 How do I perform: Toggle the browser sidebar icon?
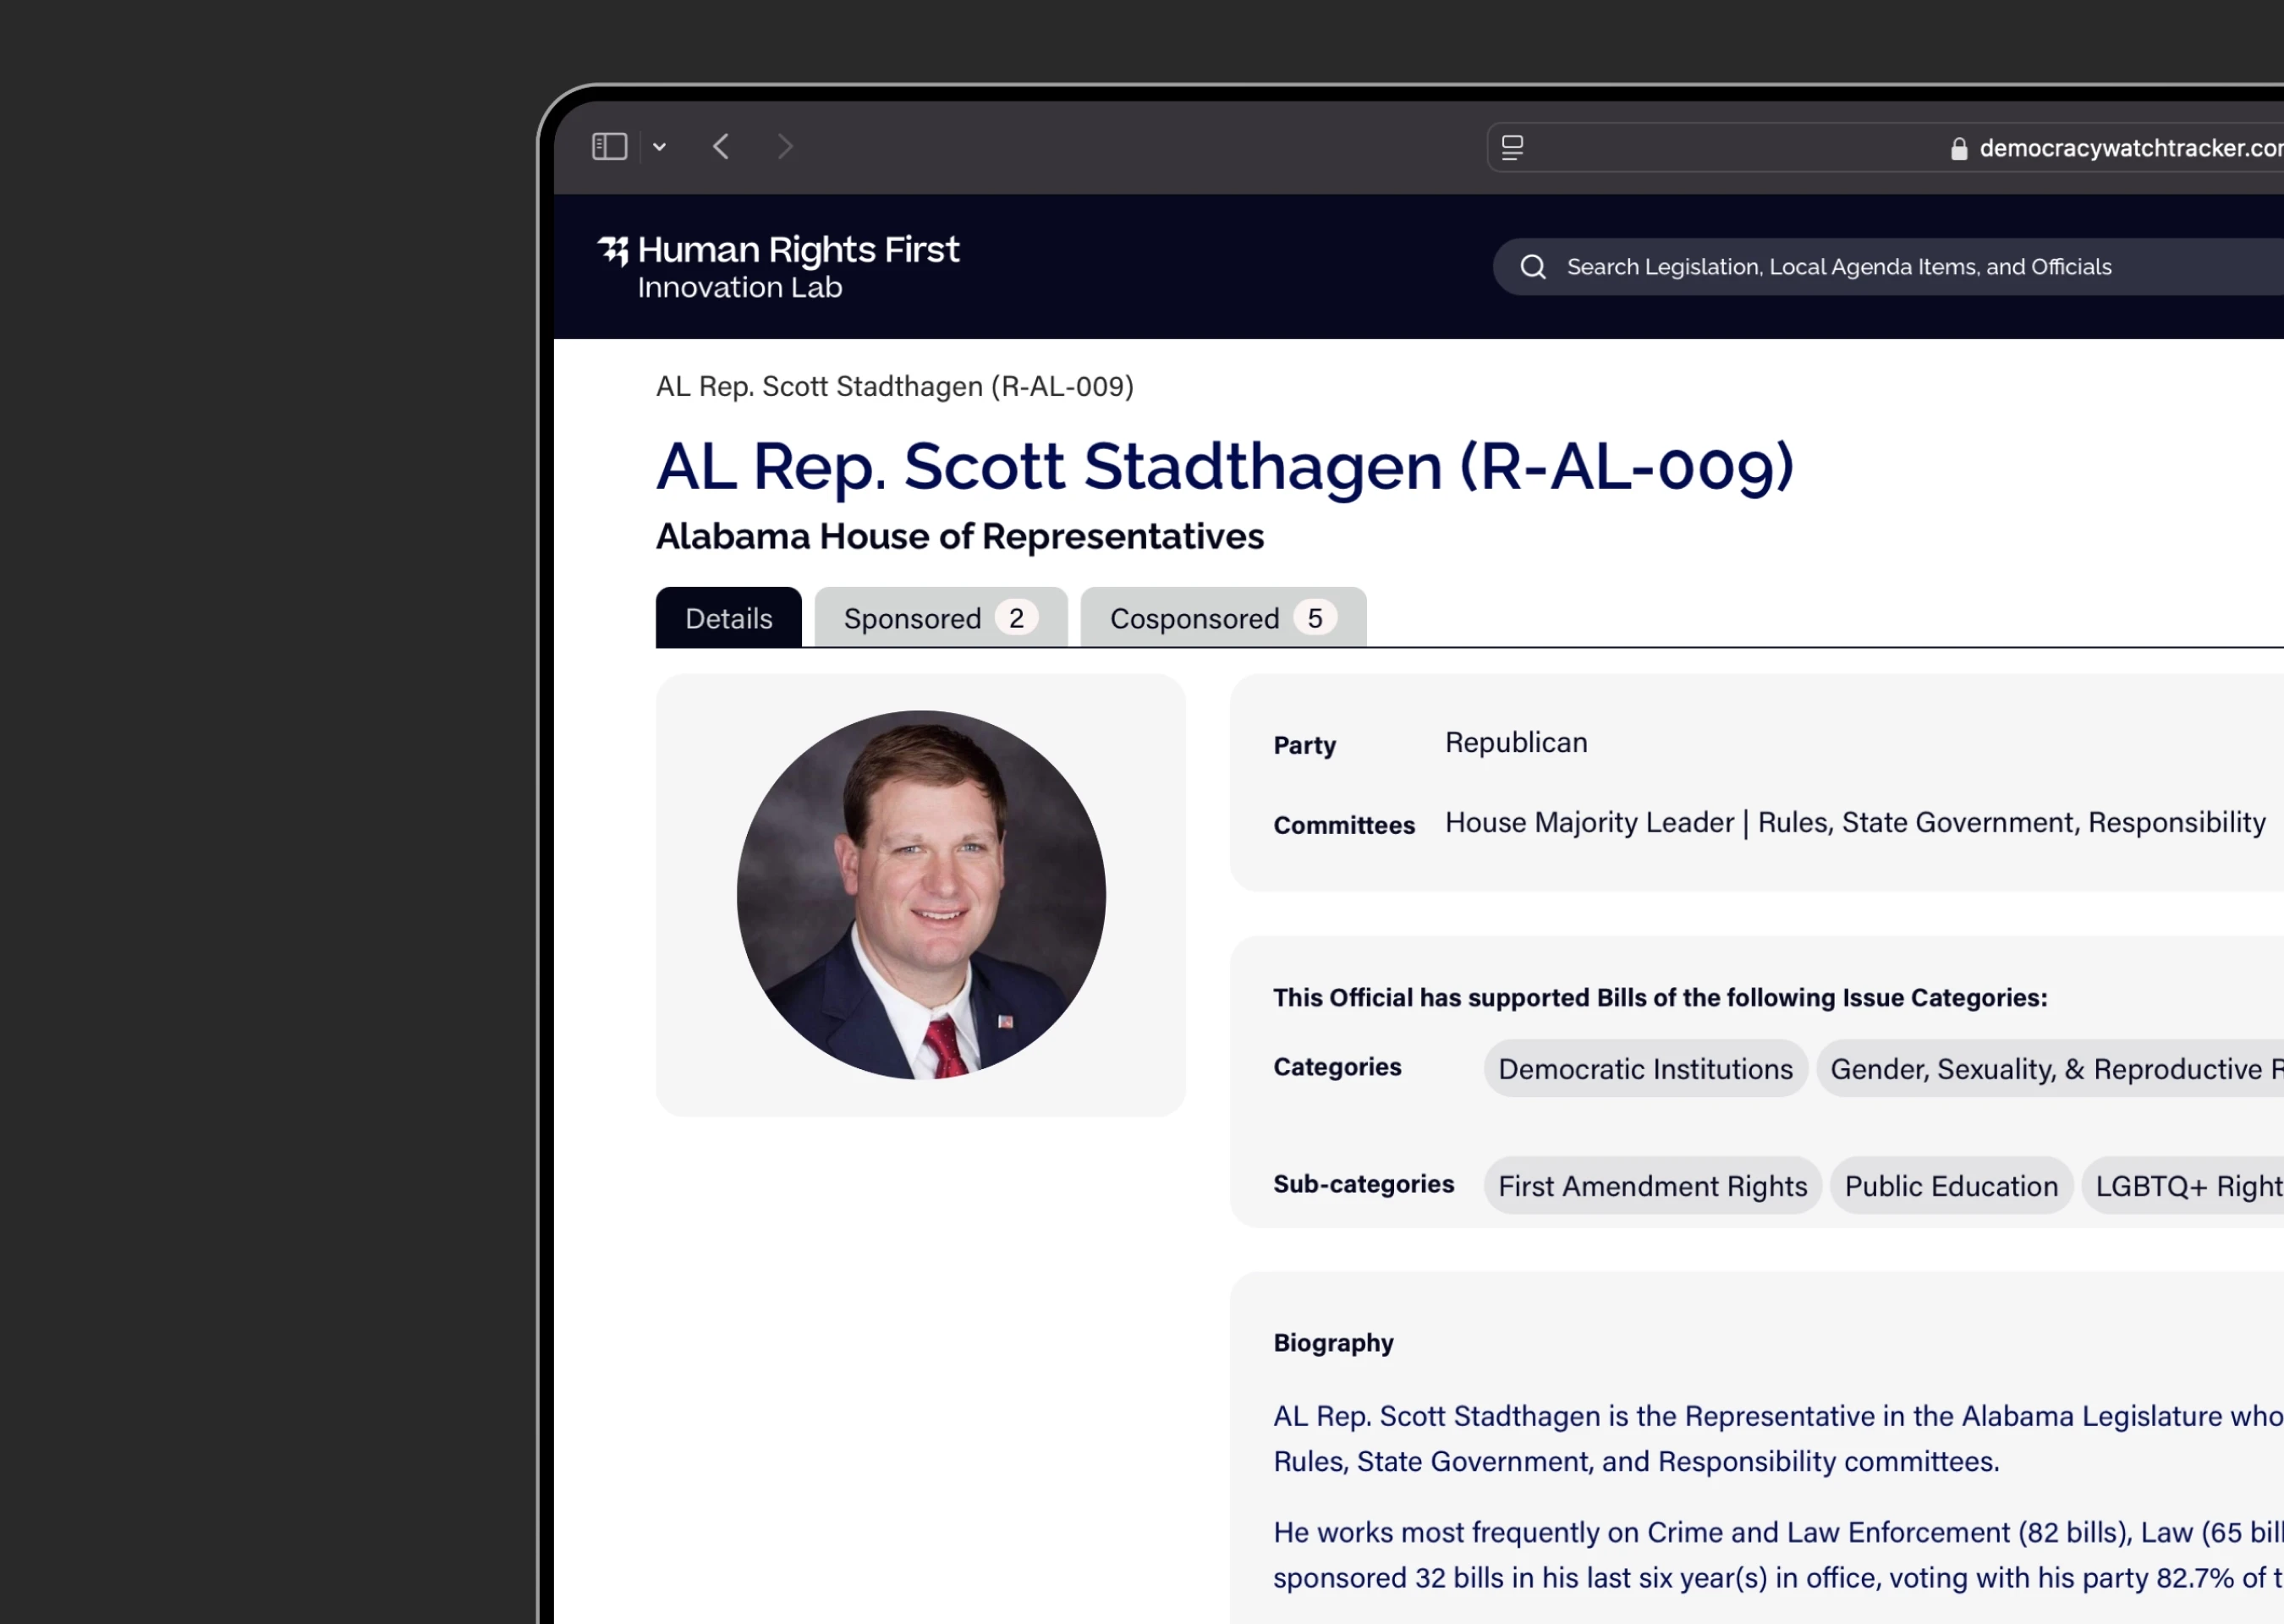609,147
